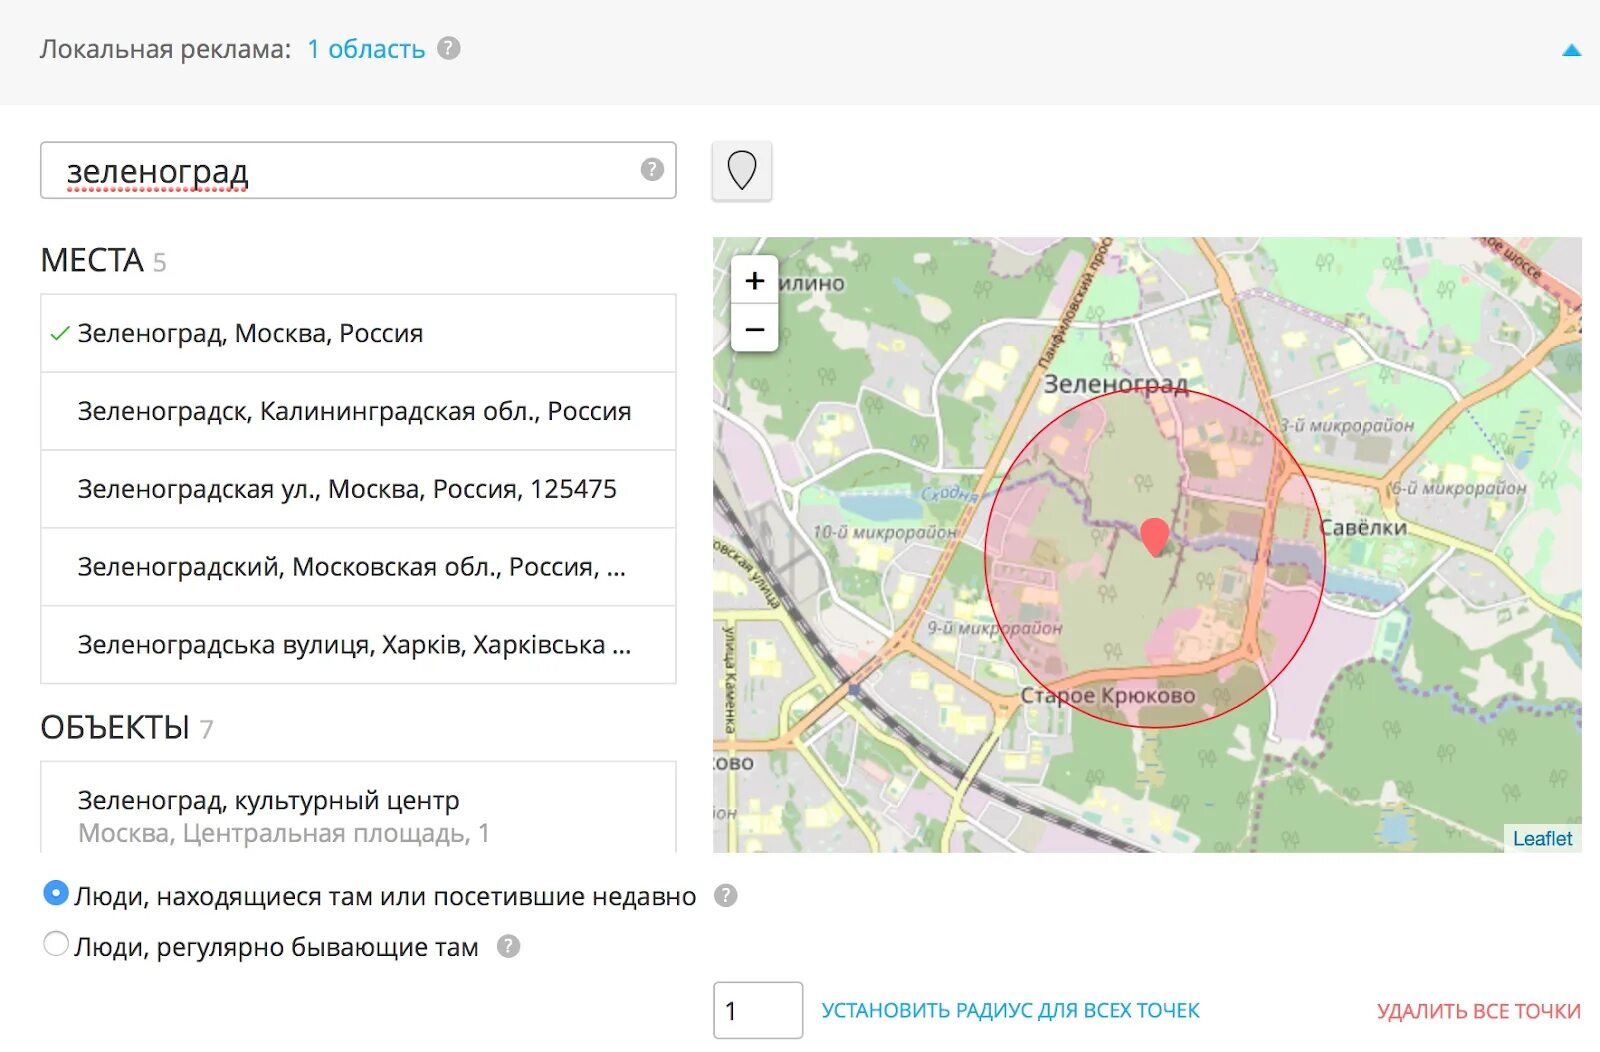
Task: Choose 'Зеленоградская ул., Москва, Россия, 125475'
Action: pos(358,489)
